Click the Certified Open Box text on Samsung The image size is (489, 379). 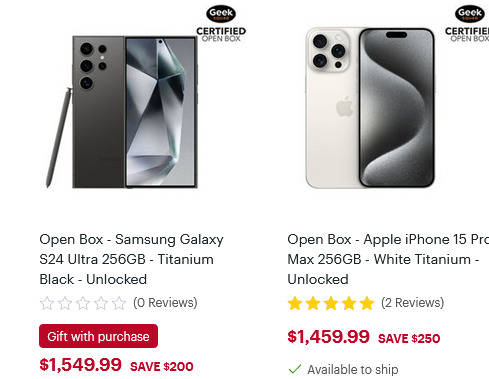221,35
